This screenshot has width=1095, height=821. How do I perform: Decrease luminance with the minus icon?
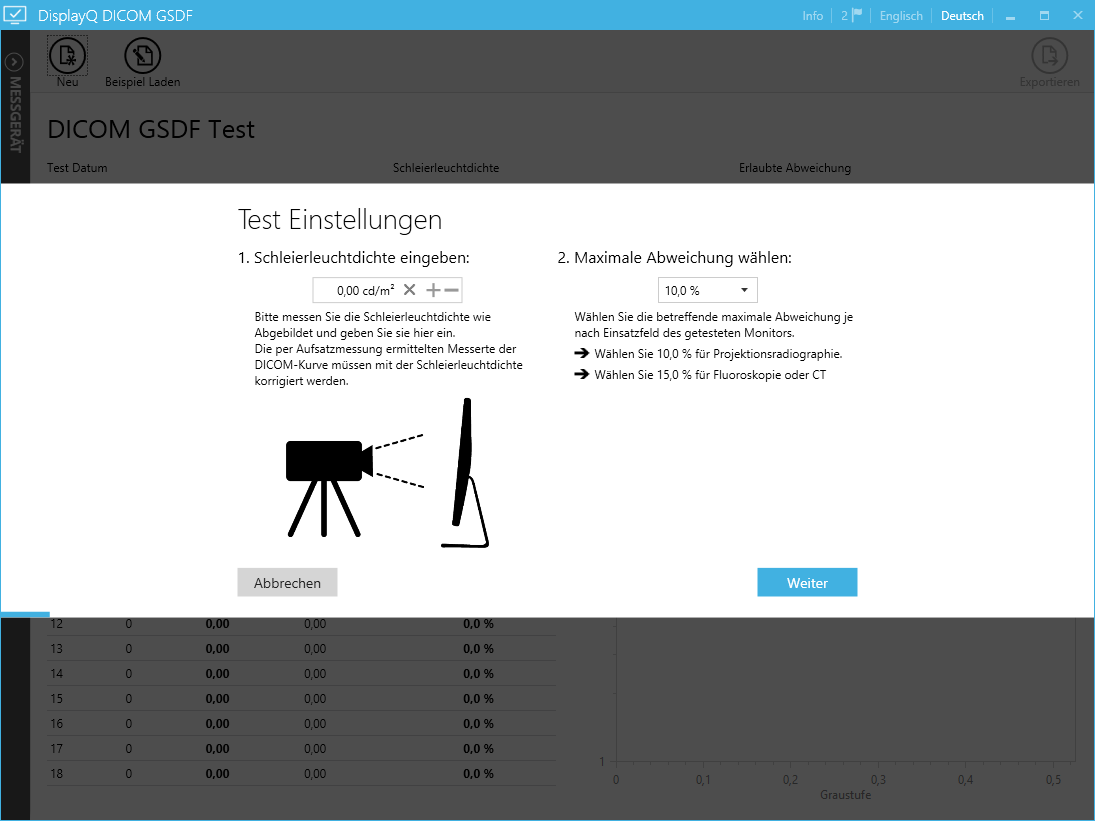pyautogui.click(x=451, y=290)
